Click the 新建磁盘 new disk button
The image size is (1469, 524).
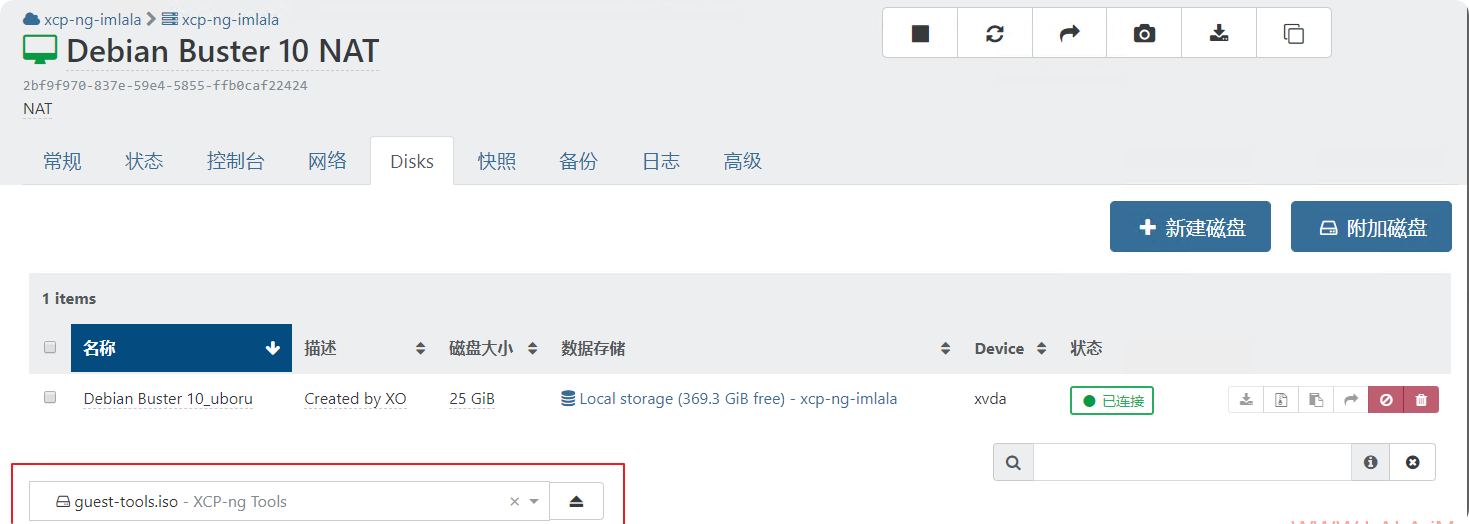pyautogui.click(x=1190, y=227)
